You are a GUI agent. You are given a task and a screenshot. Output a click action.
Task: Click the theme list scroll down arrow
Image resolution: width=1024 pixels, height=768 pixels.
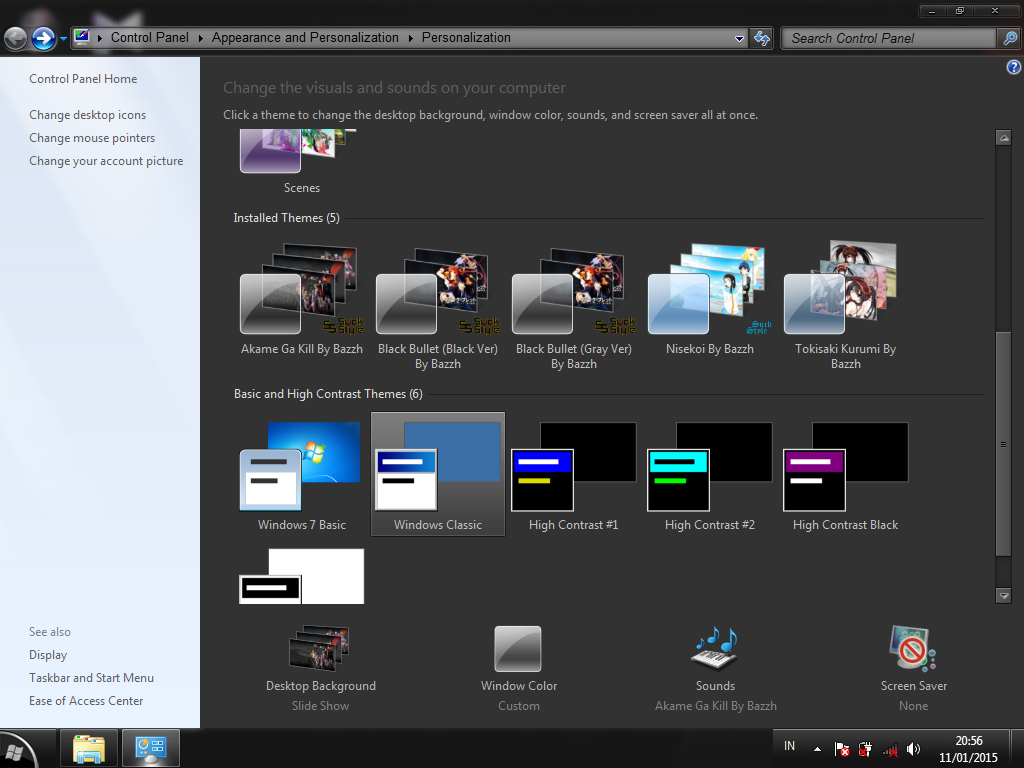1003,596
